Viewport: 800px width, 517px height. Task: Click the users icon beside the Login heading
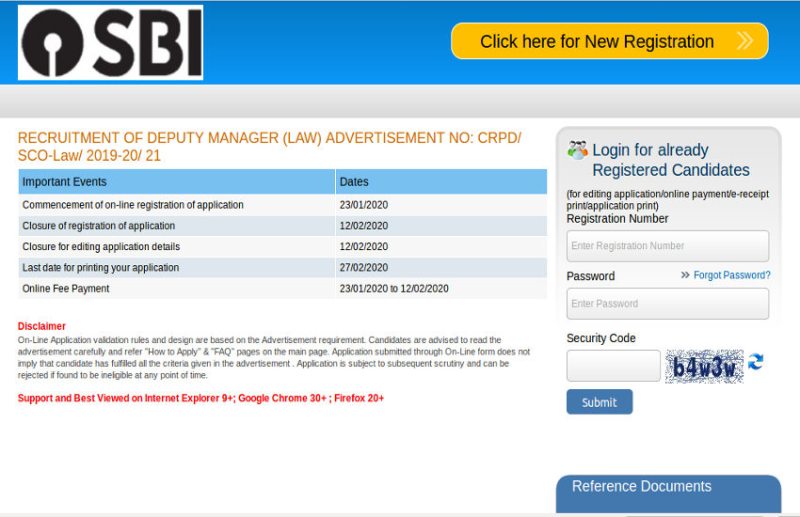pyautogui.click(x=577, y=151)
